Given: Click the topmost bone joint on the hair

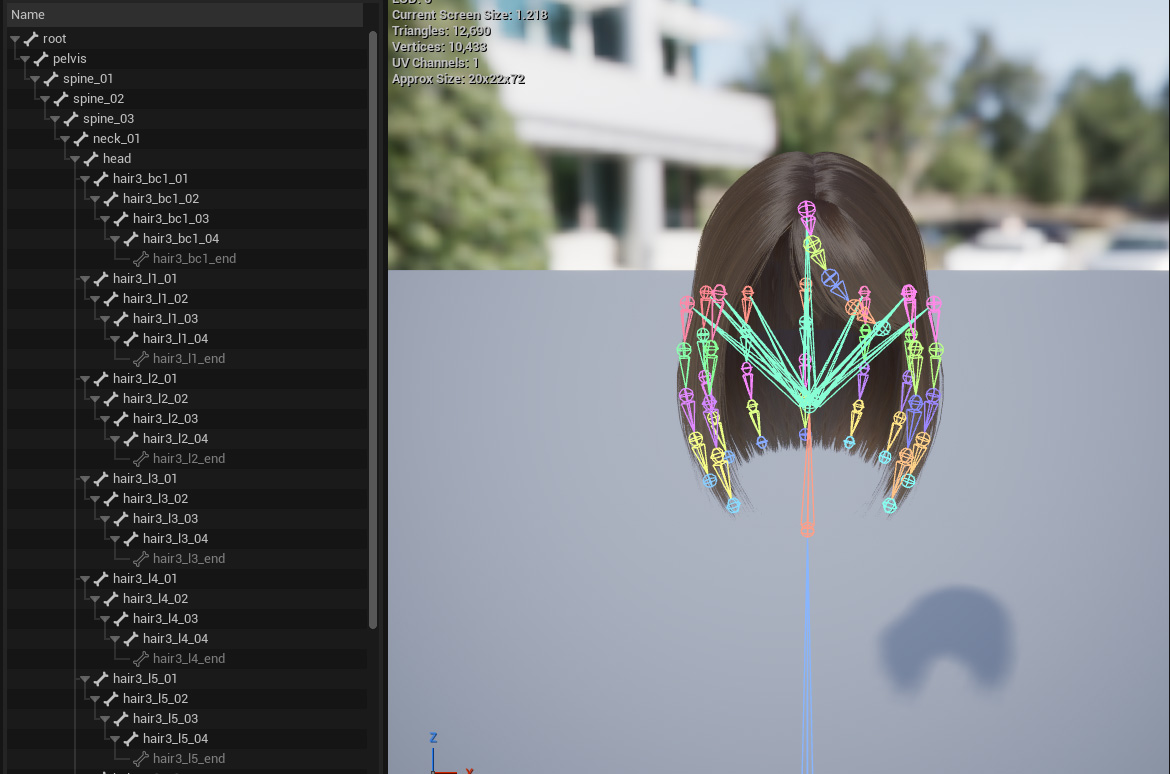Looking at the screenshot, I should pyautogui.click(x=806, y=209).
